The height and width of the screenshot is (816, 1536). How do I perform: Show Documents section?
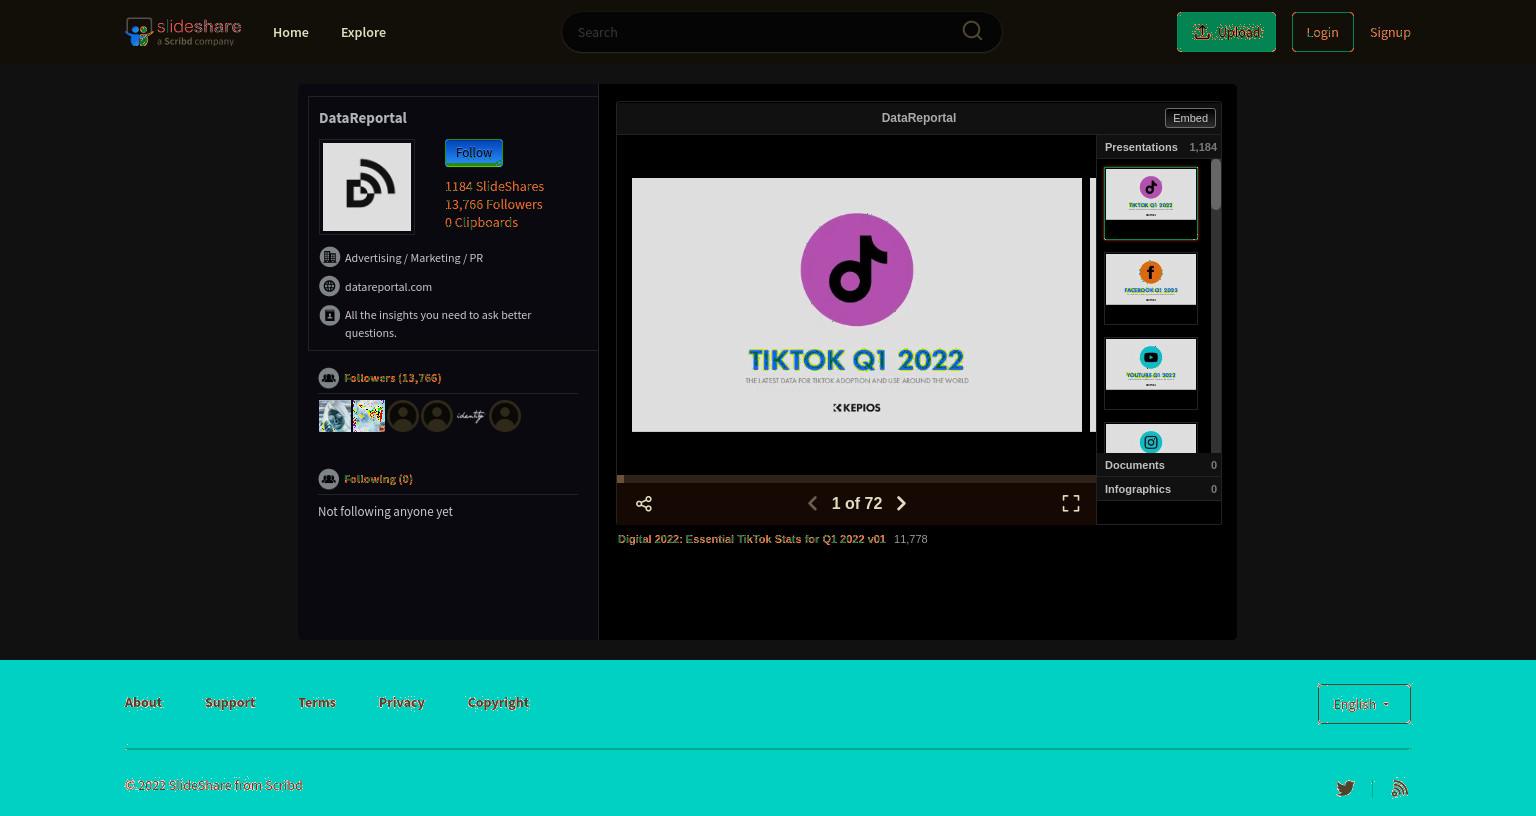tap(1160, 465)
